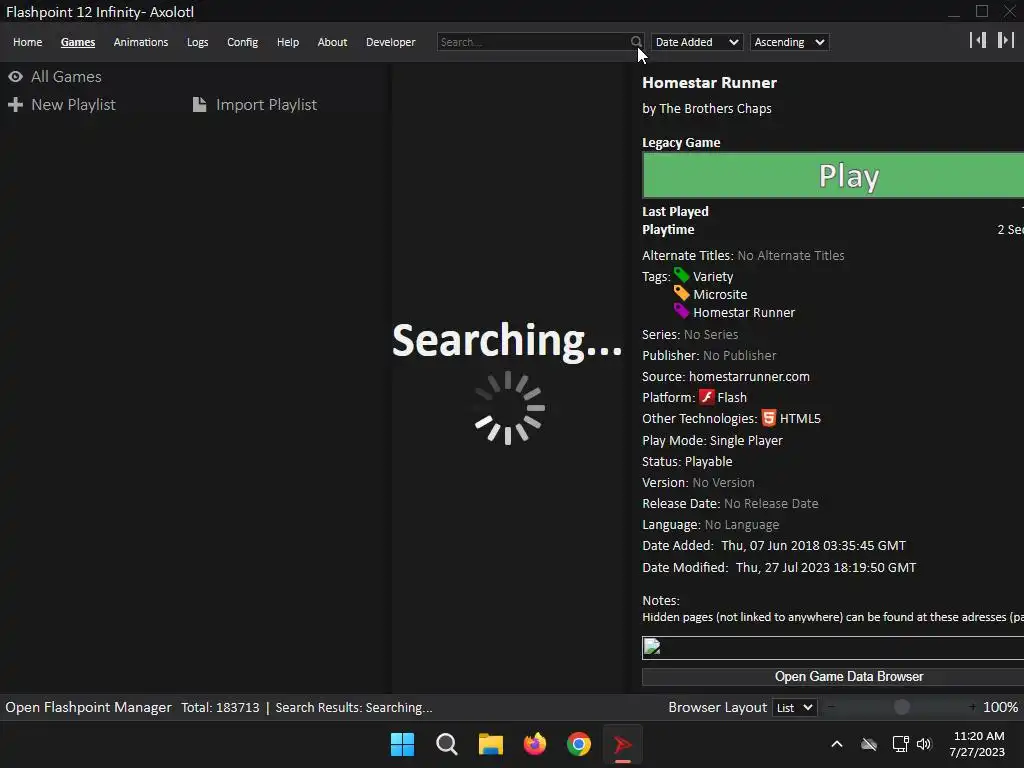1024x768 pixels.
Task: Click the Homestar Runner game title
Action: coord(709,83)
